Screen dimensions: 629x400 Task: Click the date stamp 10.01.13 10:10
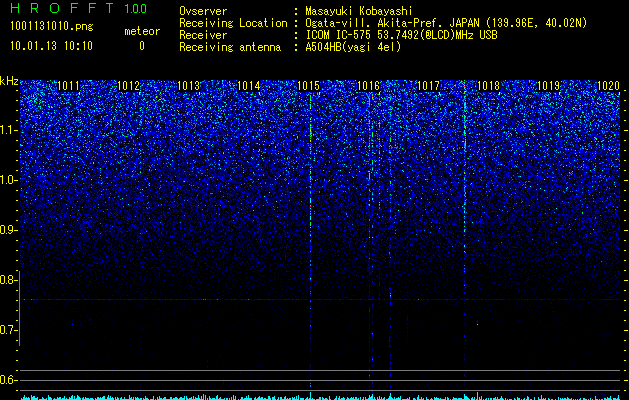[51, 46]
